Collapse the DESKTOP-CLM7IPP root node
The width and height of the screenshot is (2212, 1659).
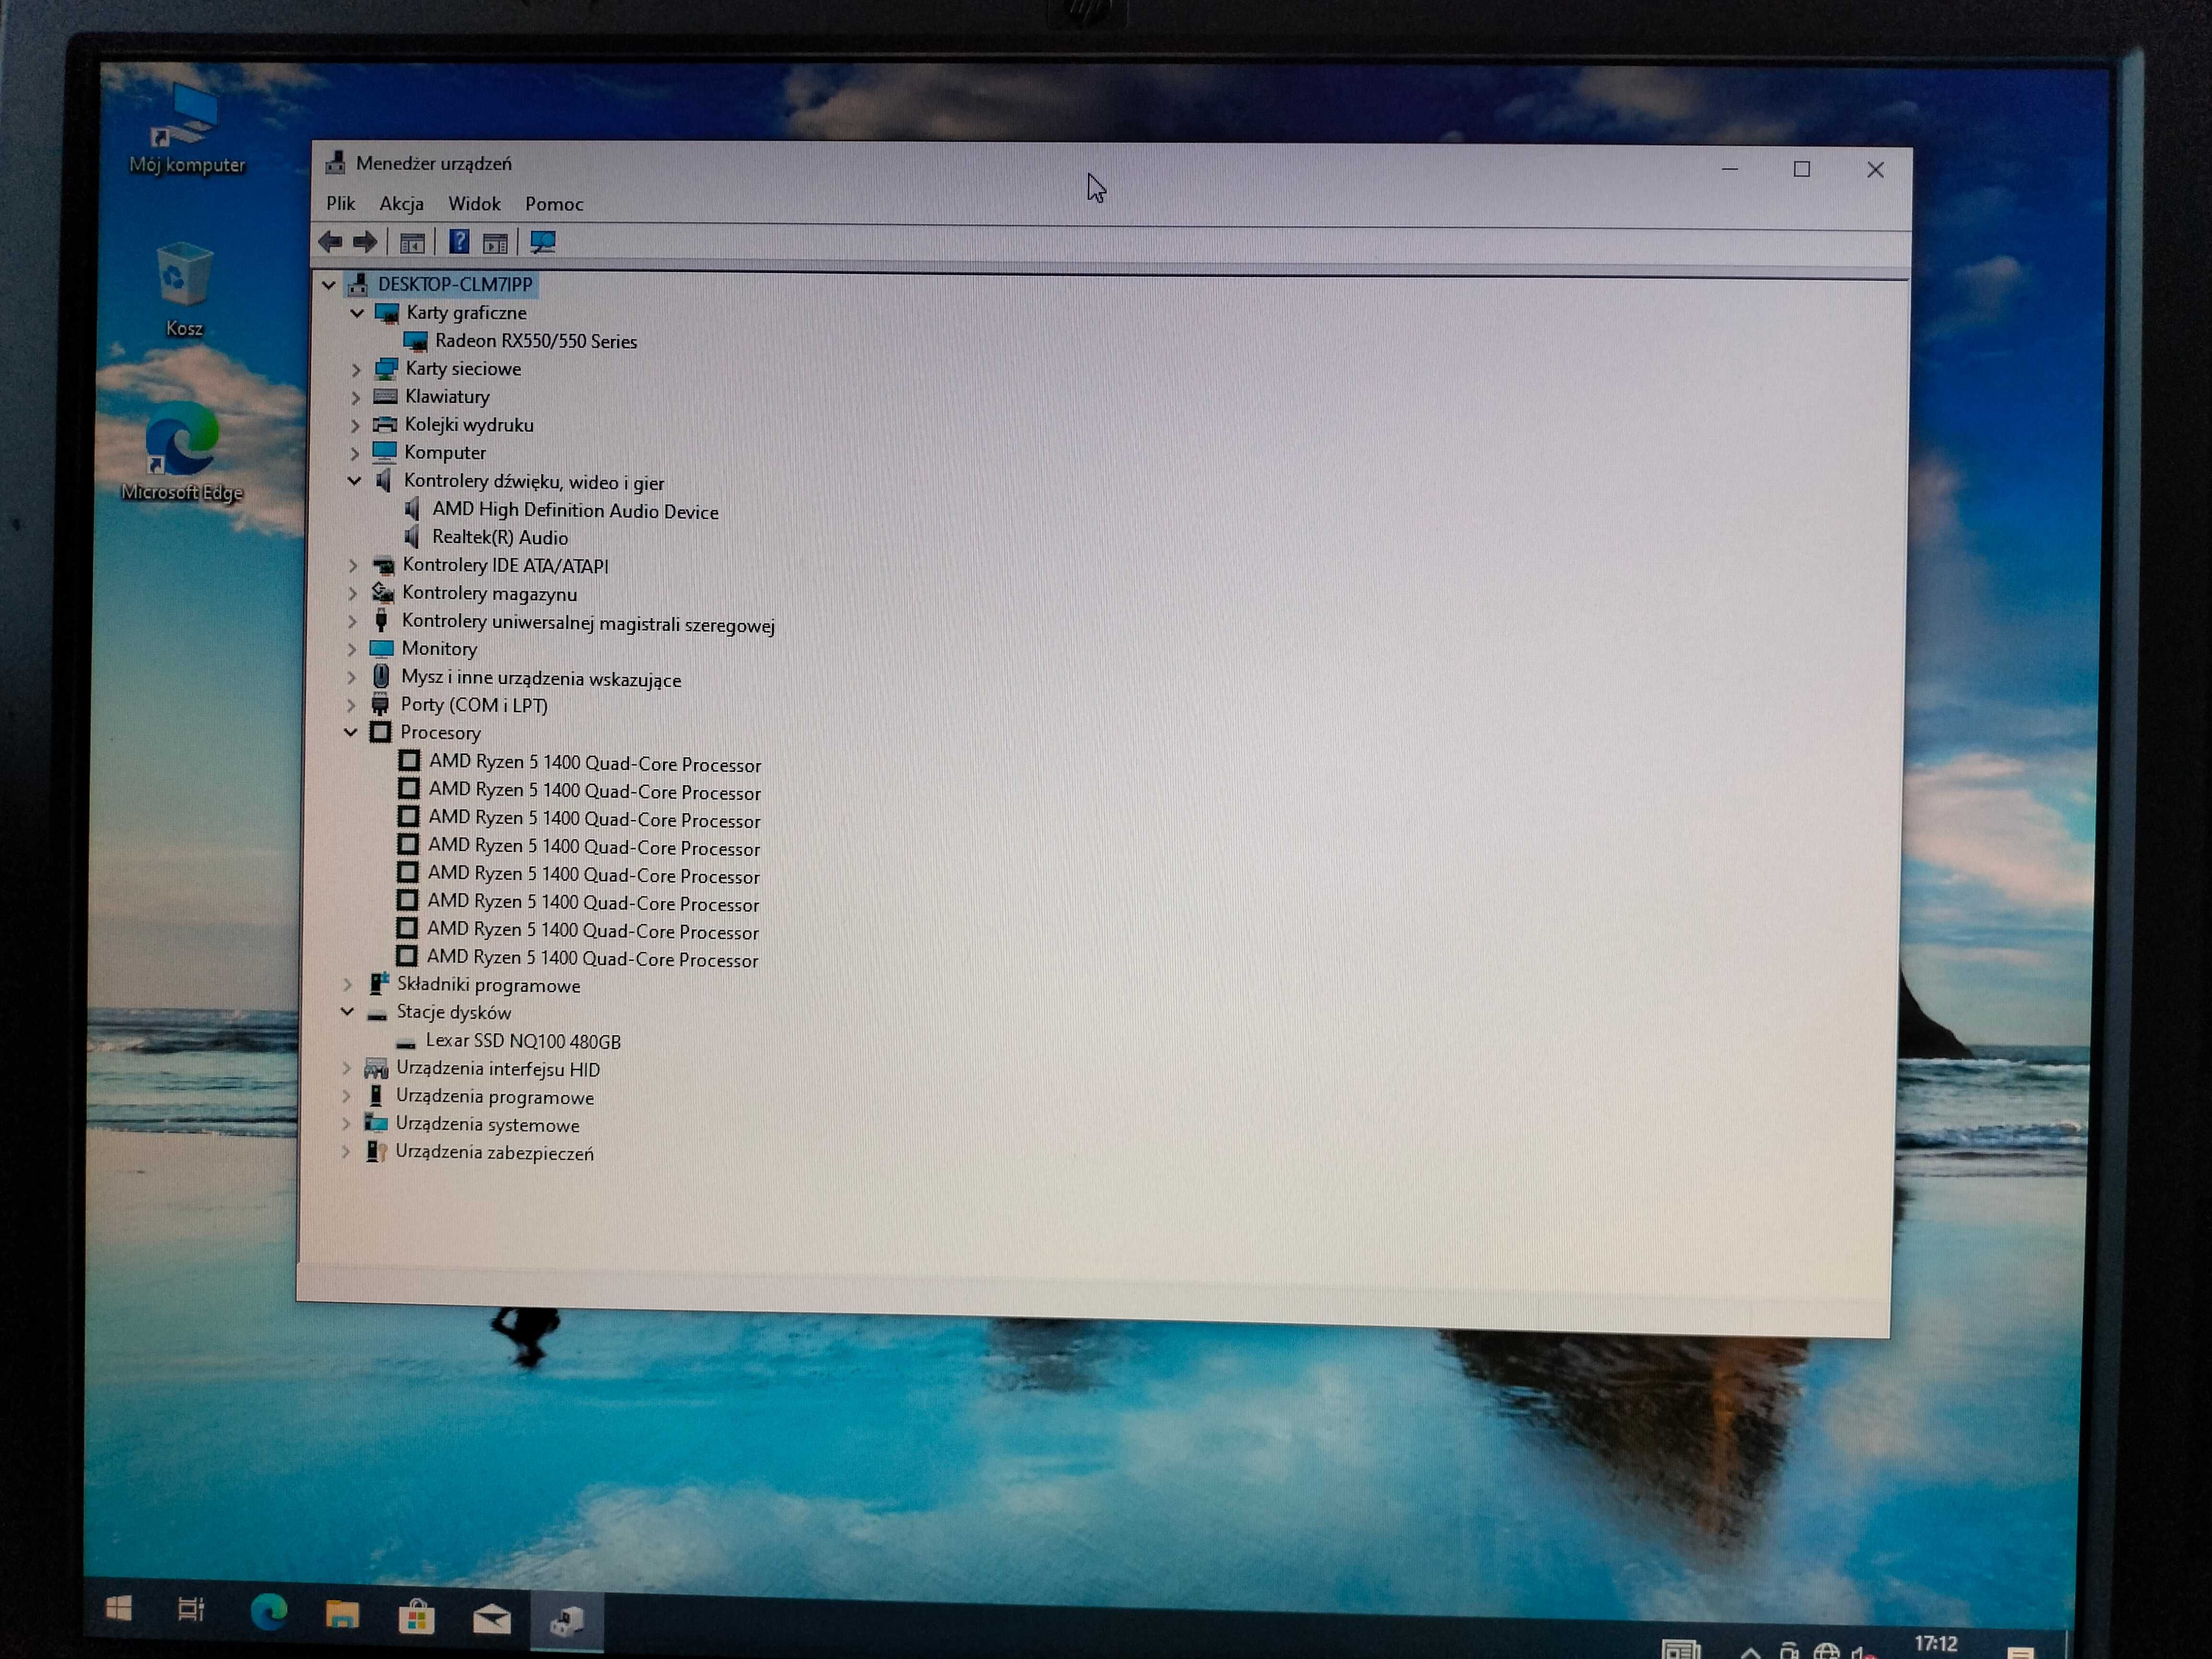pos(328,285)
